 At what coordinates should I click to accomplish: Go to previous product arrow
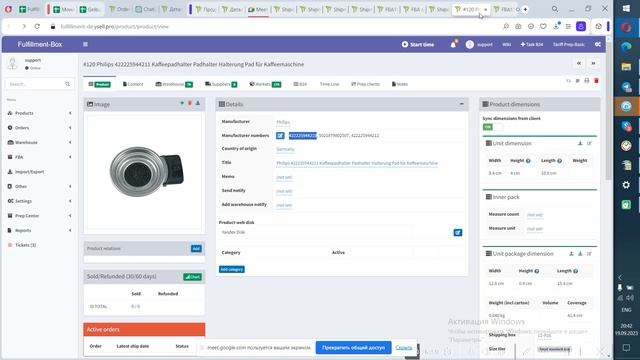pos(579,63)
